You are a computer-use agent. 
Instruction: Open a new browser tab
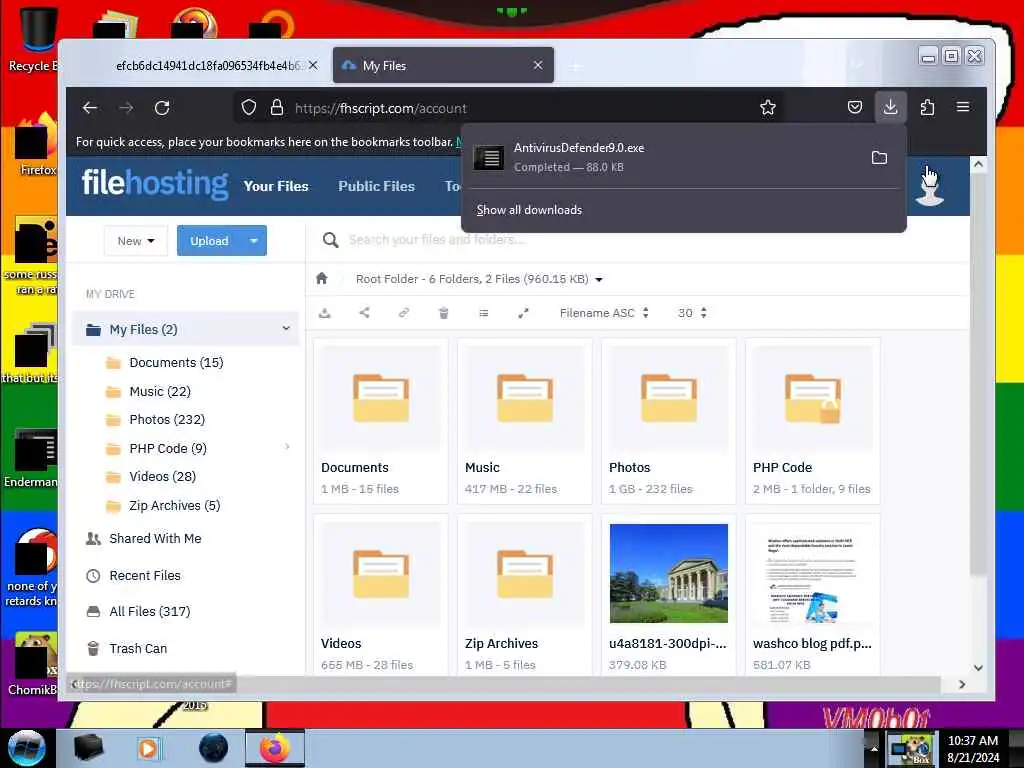(x=575, y=66)
